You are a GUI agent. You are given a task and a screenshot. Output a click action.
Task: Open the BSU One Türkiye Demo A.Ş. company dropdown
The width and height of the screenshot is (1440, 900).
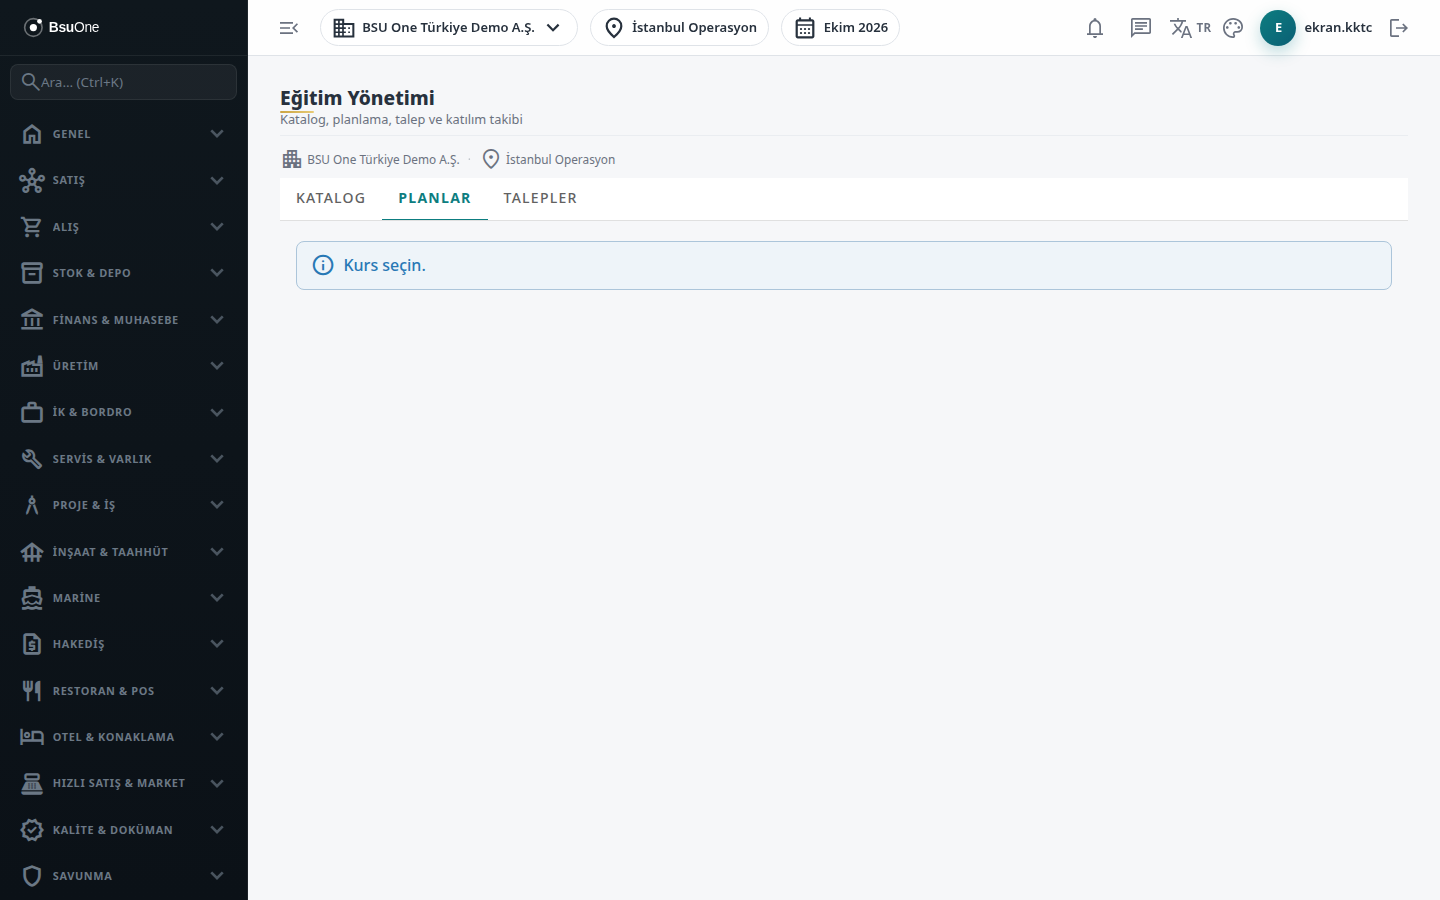point(449,28)
